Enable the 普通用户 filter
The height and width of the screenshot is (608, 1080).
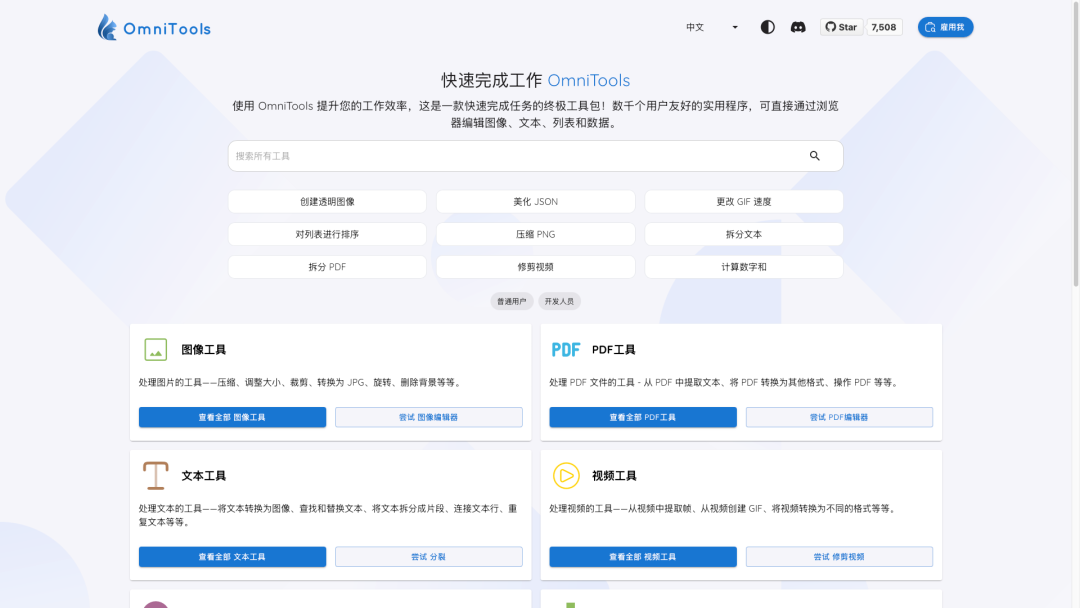click(x=511, y=300)
